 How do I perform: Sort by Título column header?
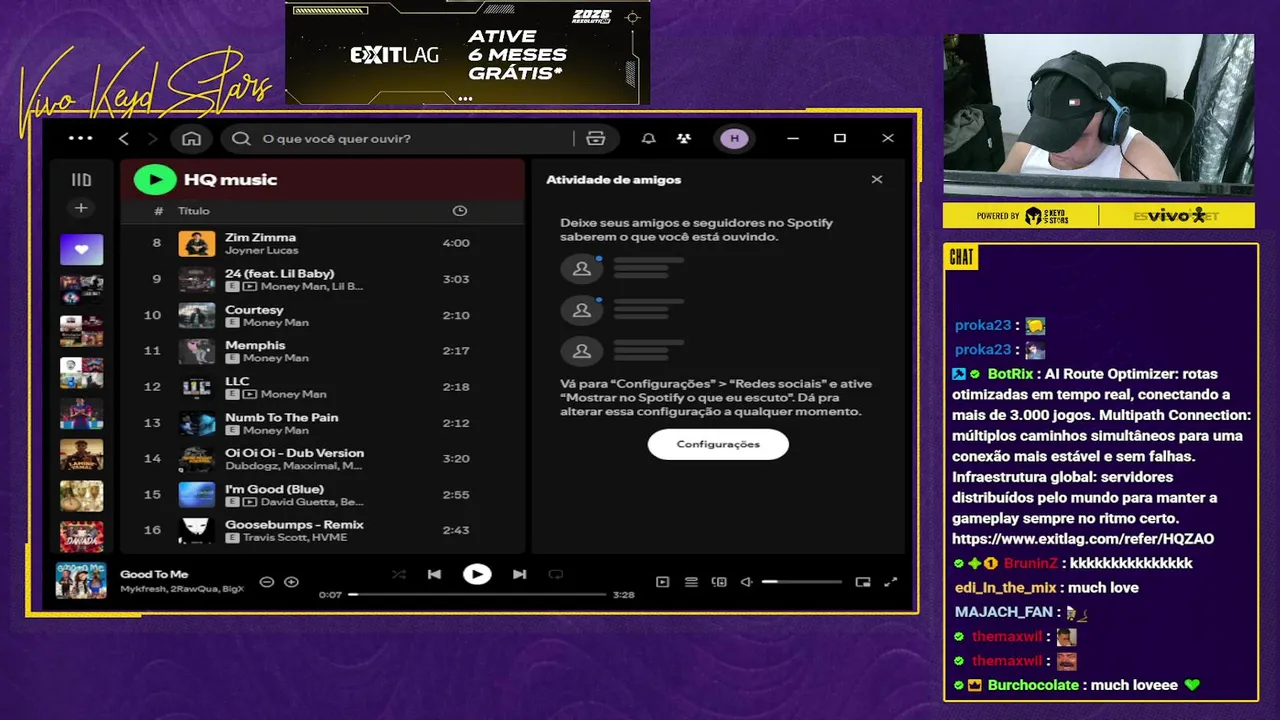(194, 211)
